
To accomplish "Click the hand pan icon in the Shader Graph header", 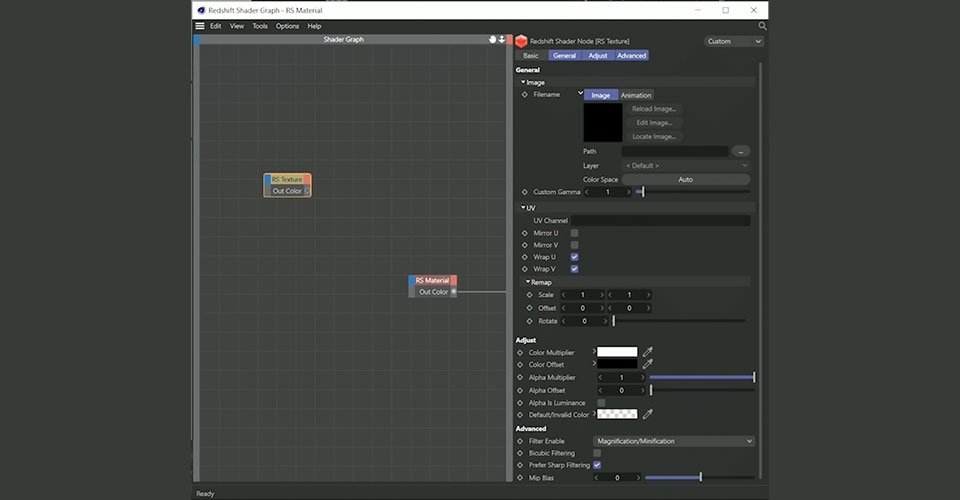I will pos(492,39).
